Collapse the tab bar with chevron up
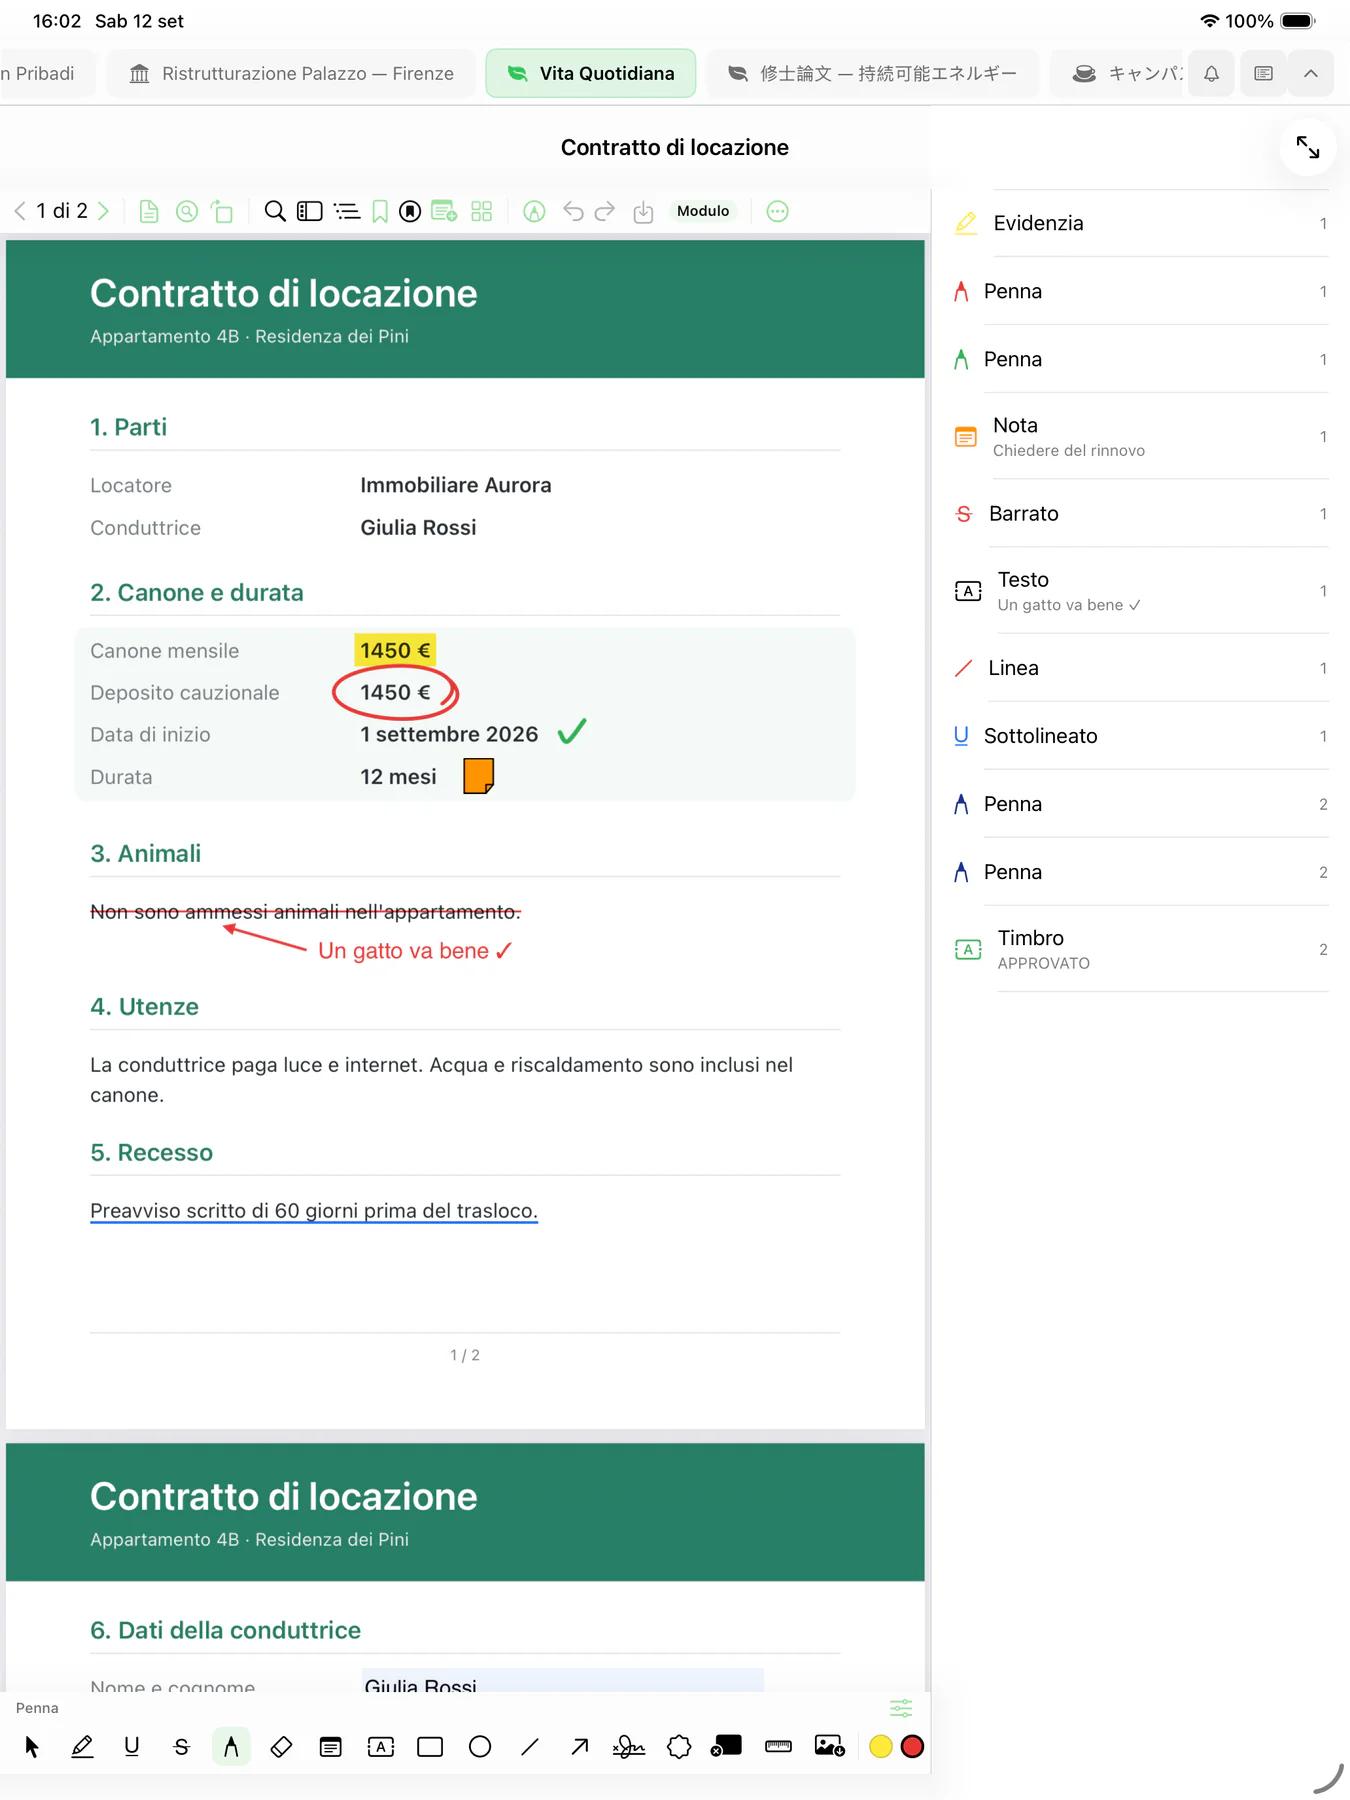The height and width of the screenshot is (1800, 1350). pos(1311,73)
